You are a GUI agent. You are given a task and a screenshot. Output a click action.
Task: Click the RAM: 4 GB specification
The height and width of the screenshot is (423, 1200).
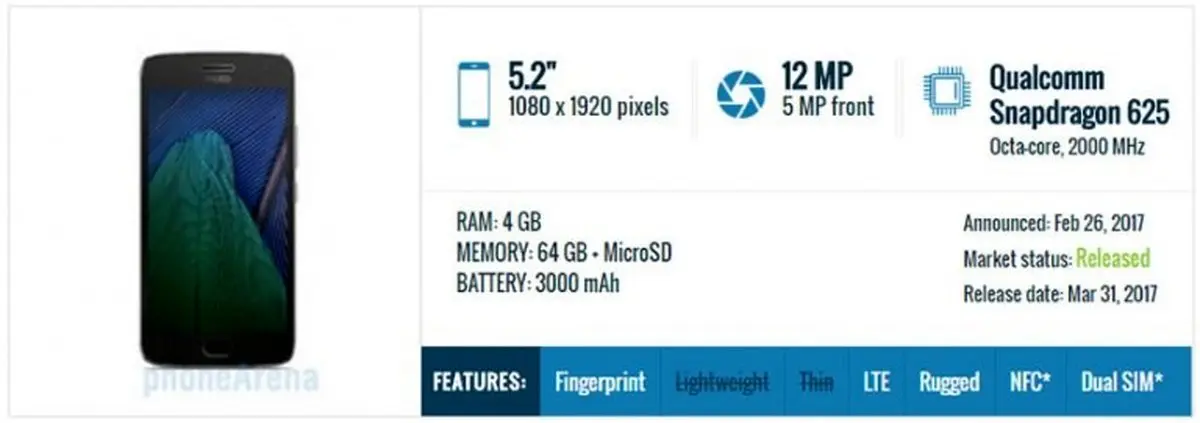pos(497,222)
